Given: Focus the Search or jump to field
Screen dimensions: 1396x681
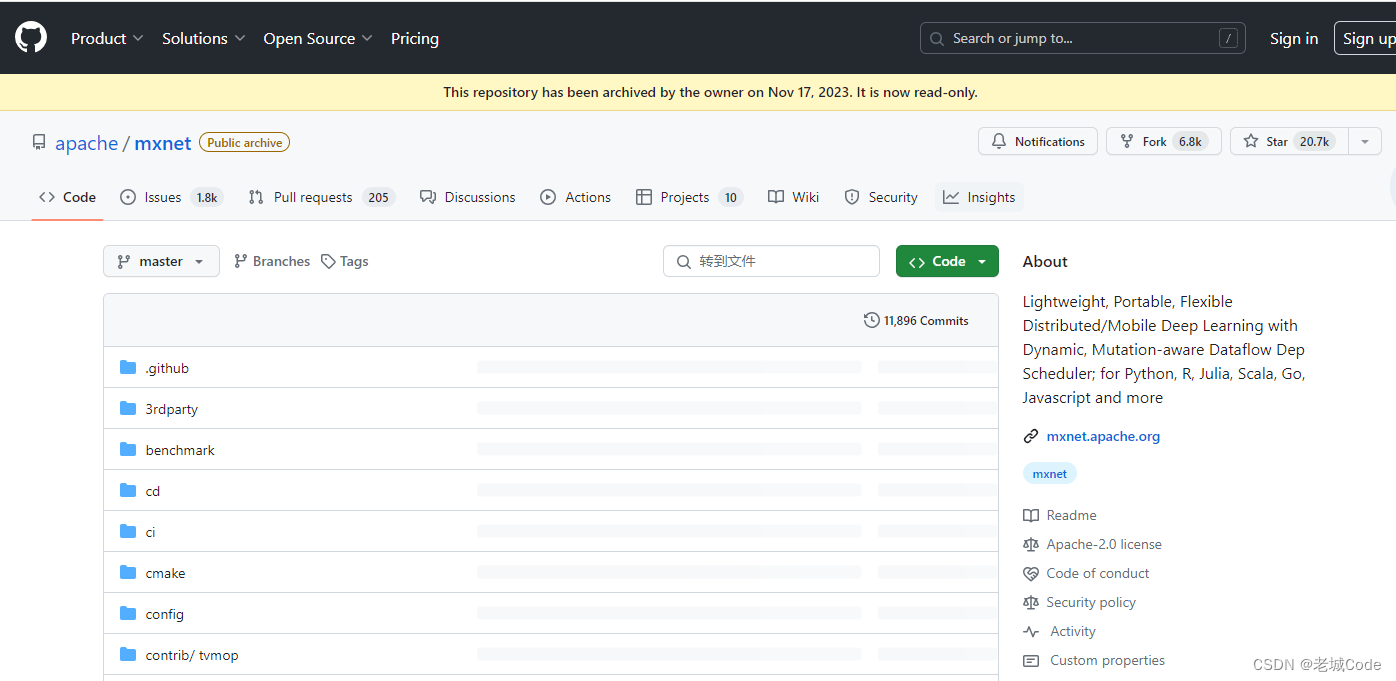Looking at the screenshot, I should pyautogui.click(x=1083, y=38).
